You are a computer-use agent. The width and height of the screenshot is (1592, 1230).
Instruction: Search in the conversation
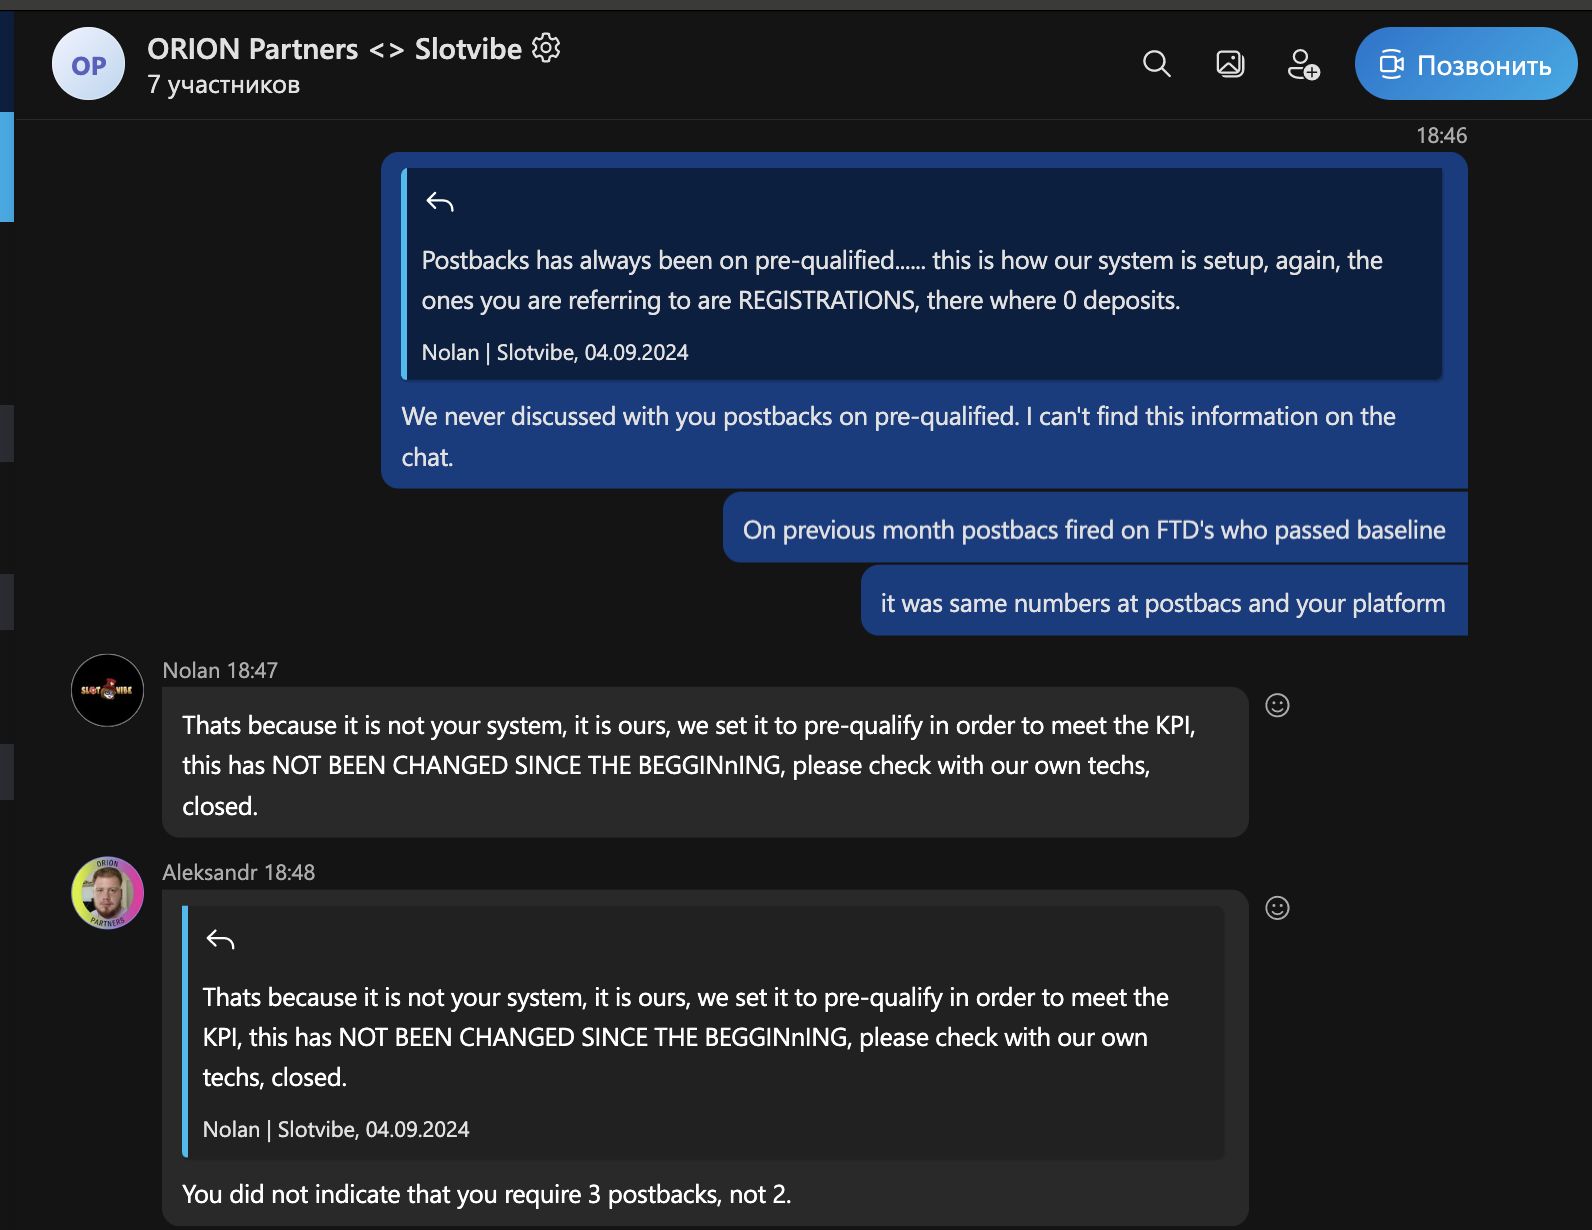coord(1157,64)
